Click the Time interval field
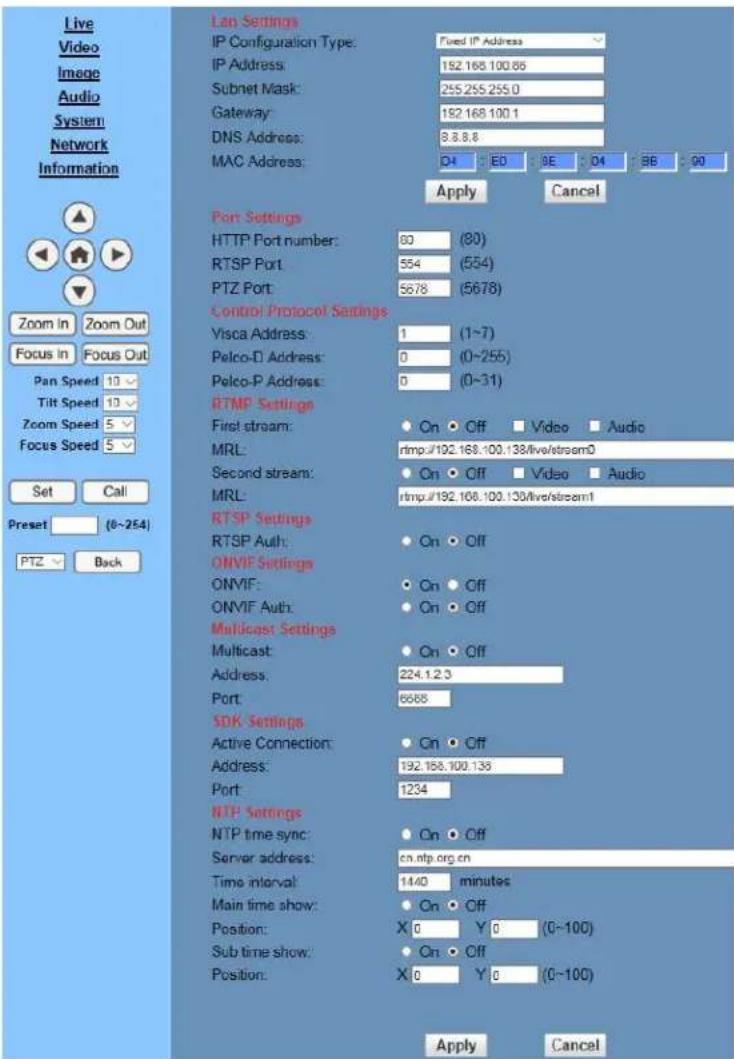 pos(424,882)
